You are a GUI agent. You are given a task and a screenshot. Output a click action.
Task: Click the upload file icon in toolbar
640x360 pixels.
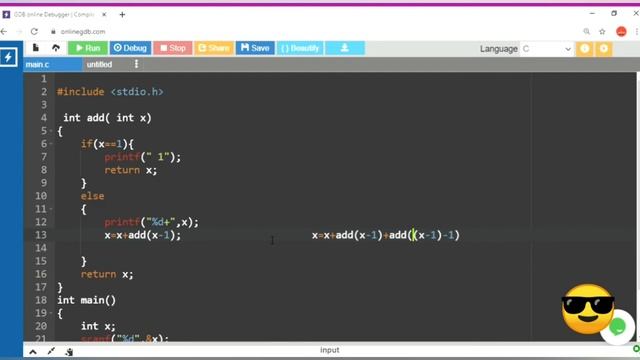pos(56,48)
